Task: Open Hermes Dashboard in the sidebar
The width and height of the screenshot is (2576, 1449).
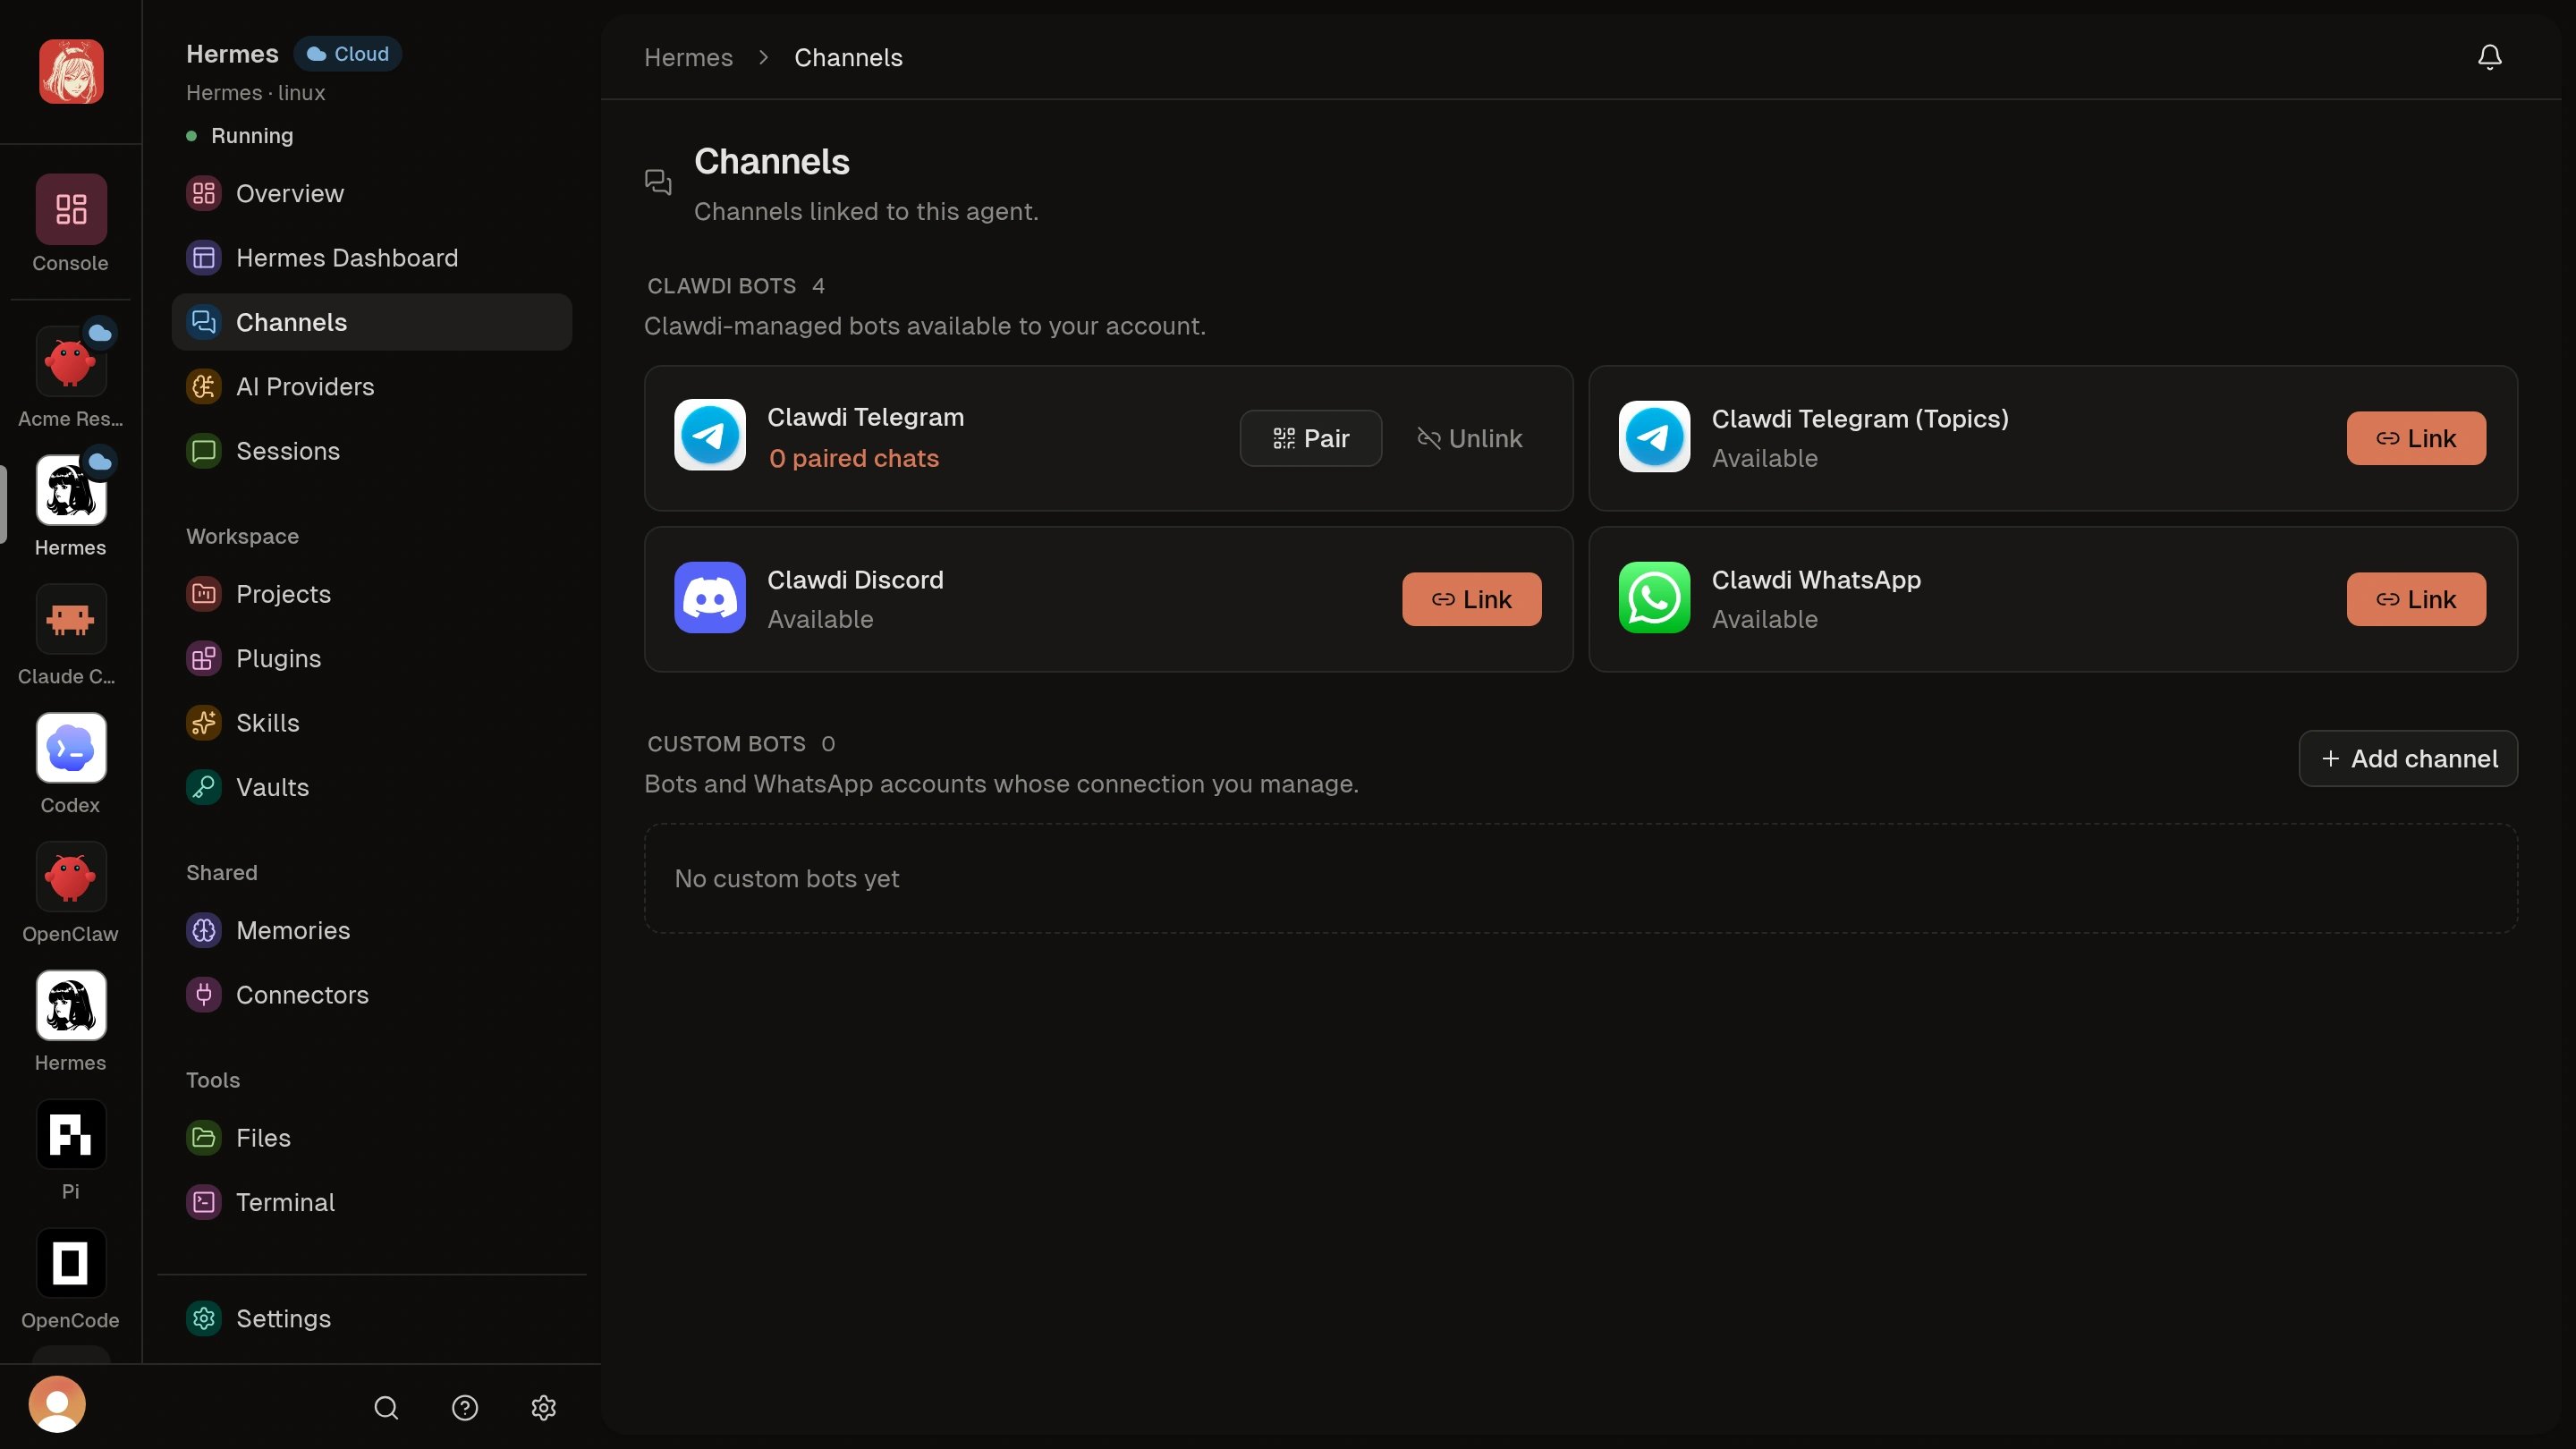Action: [x=372, y=258]
